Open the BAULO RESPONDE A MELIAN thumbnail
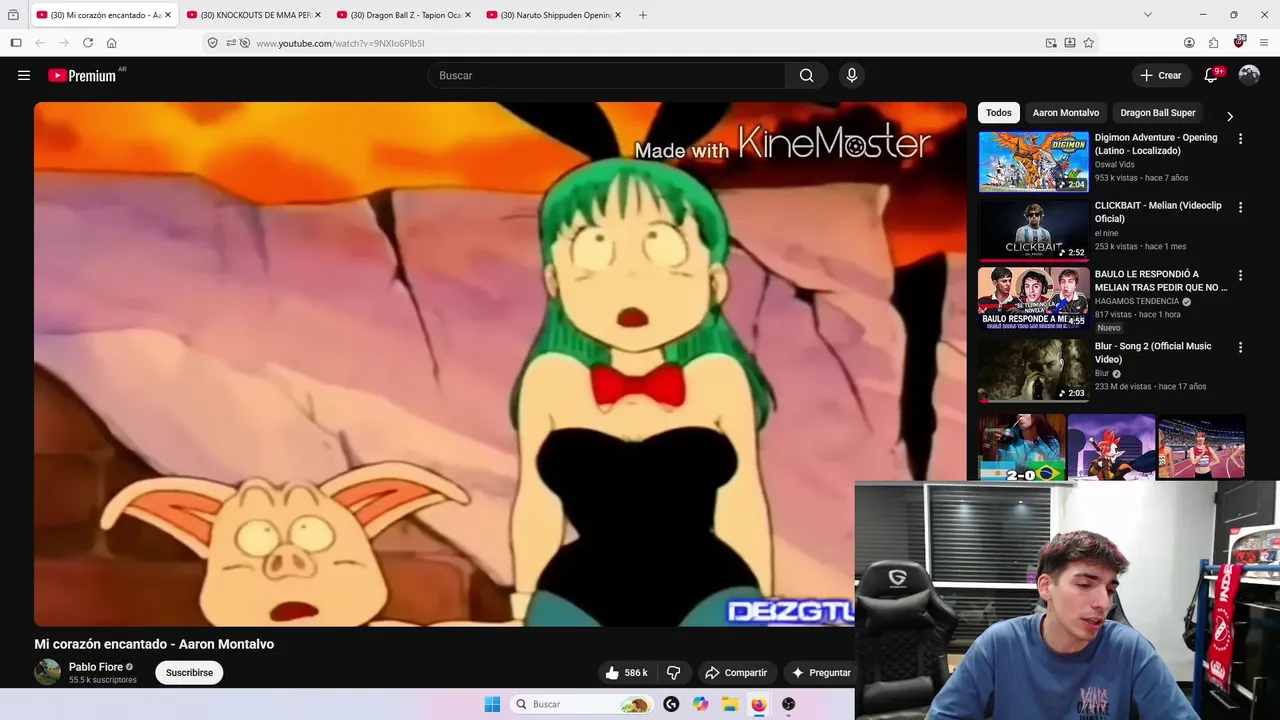This screenshot has width=1280, height=720. pyautogui.click(x=1033, y=298)
